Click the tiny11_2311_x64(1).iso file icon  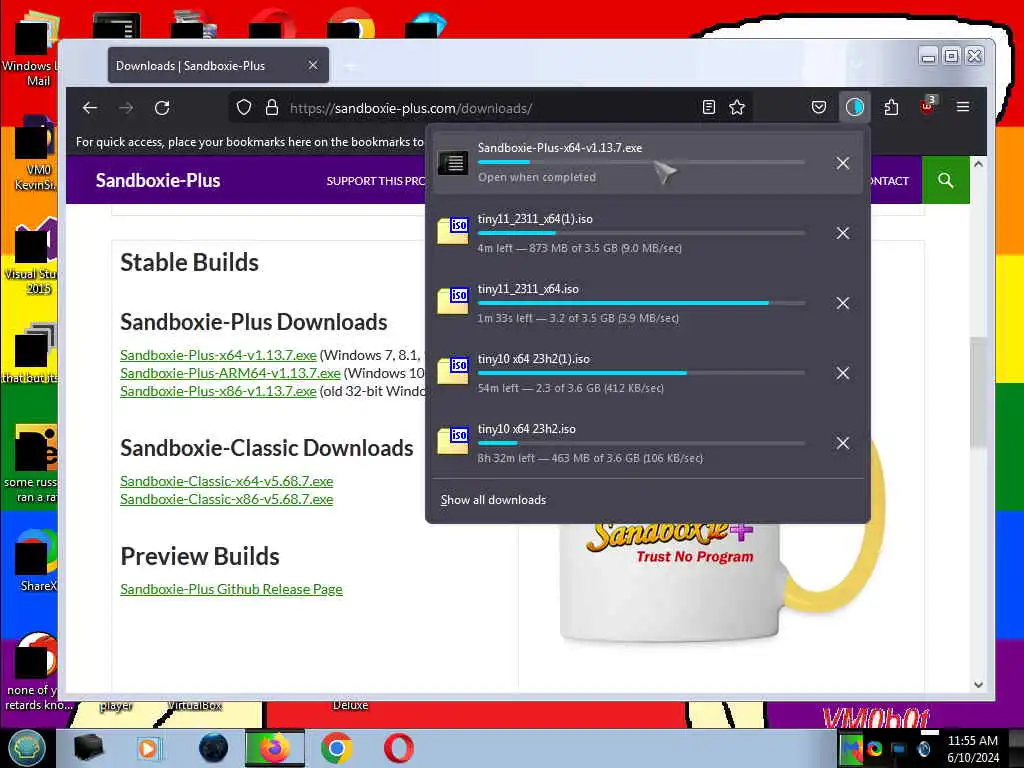[453, 231]
